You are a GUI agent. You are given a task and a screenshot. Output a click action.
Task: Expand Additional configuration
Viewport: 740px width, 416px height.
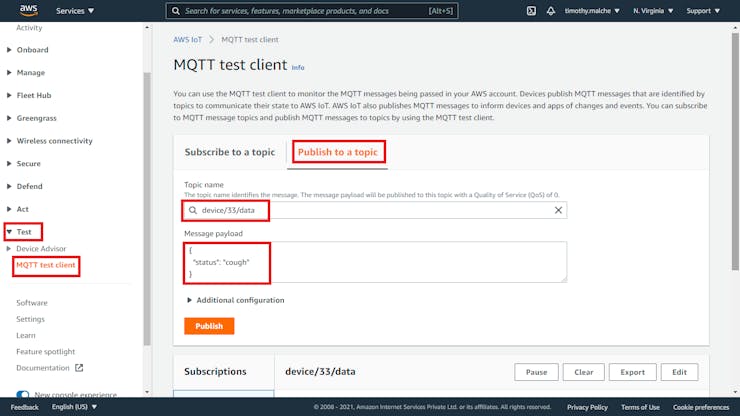tap(235, 300)
